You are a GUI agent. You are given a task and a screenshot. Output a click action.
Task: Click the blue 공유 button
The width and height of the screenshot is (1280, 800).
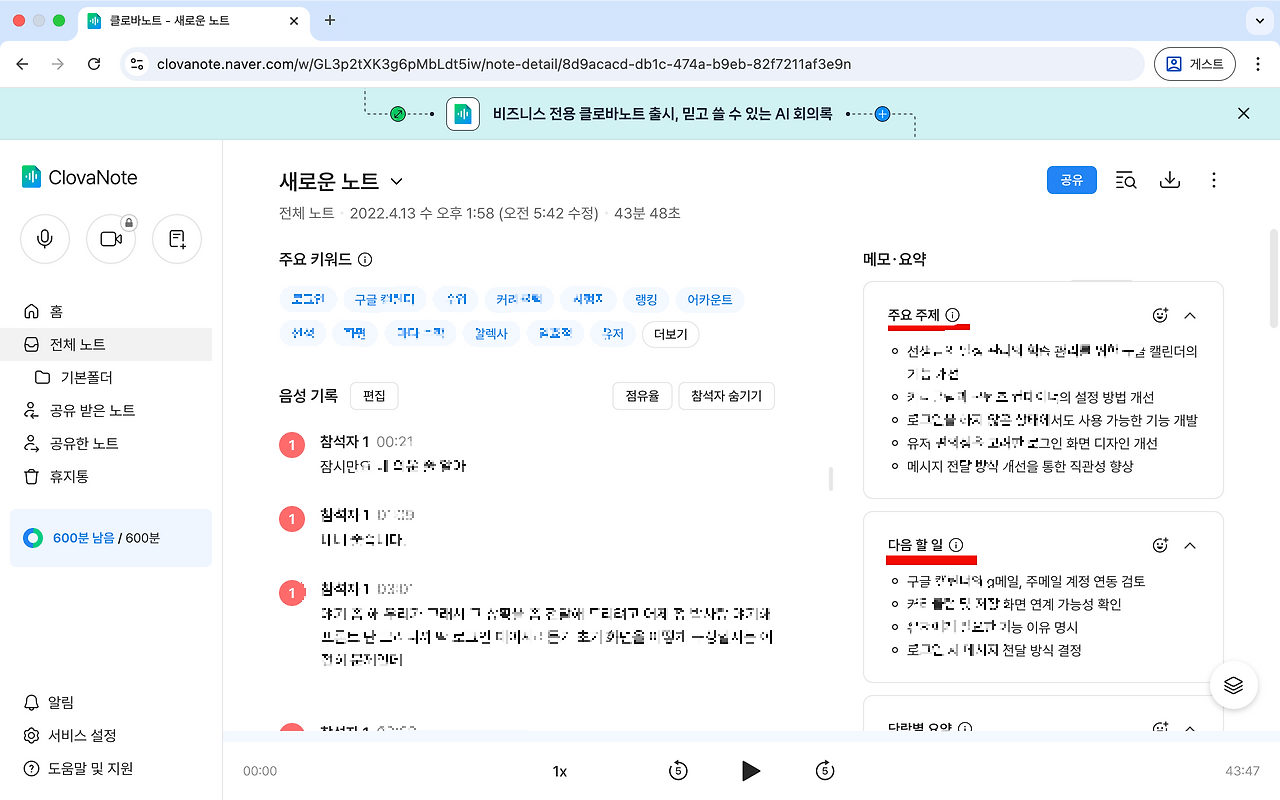1072,180
